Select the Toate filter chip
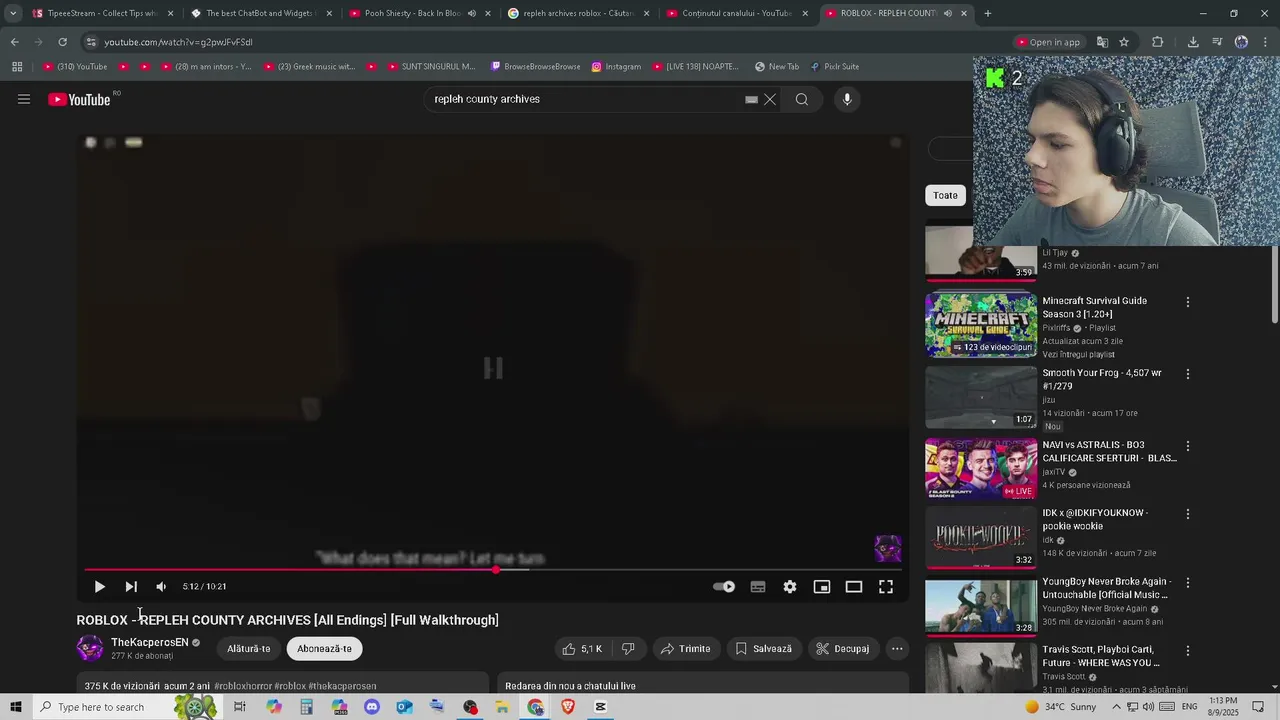1280x720 pixels. [945, 195]
